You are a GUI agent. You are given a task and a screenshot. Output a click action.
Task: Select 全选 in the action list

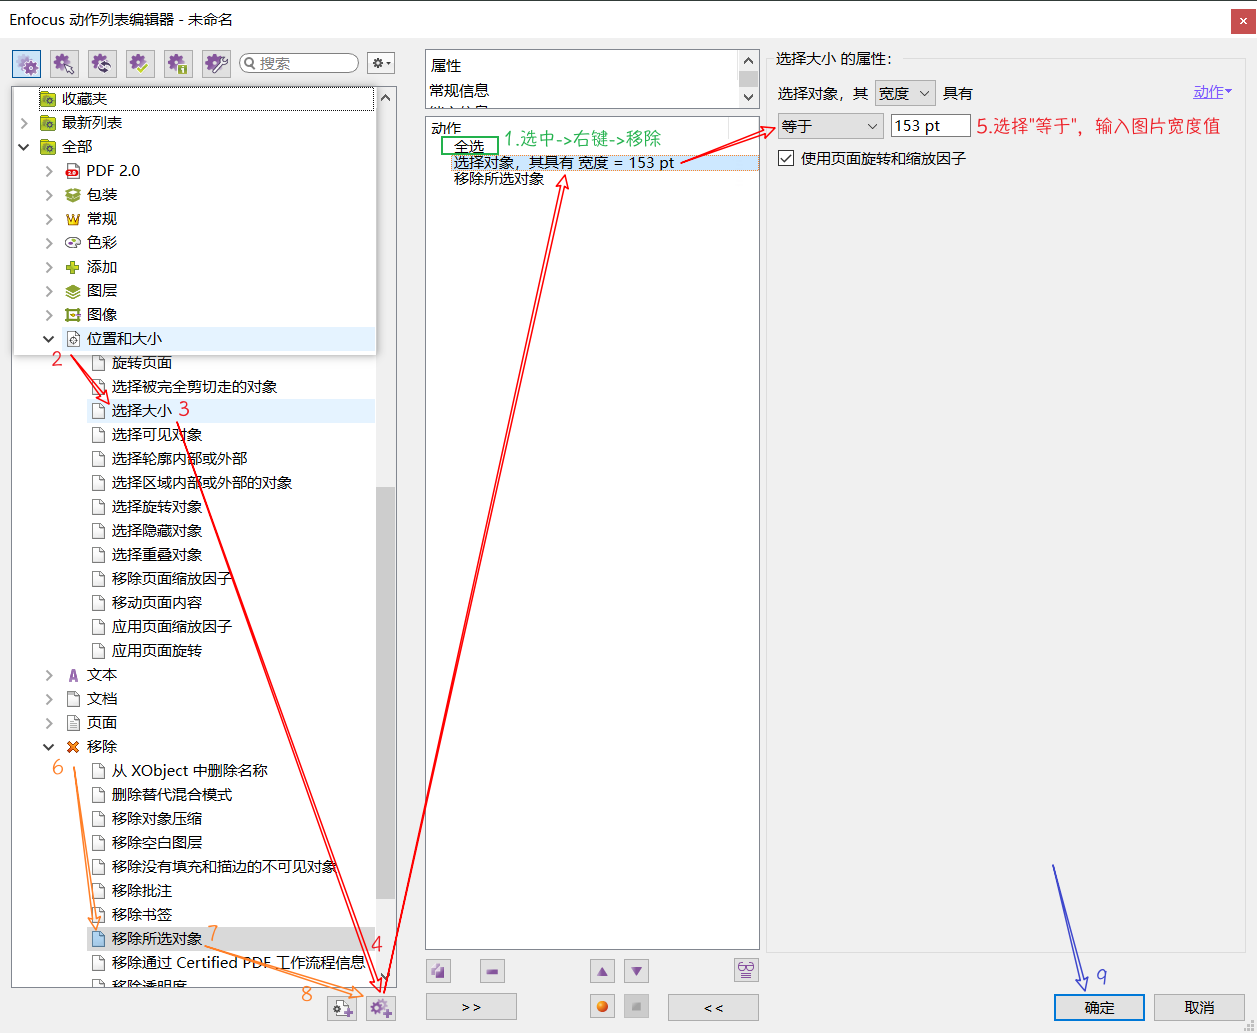tap(469, 146)
